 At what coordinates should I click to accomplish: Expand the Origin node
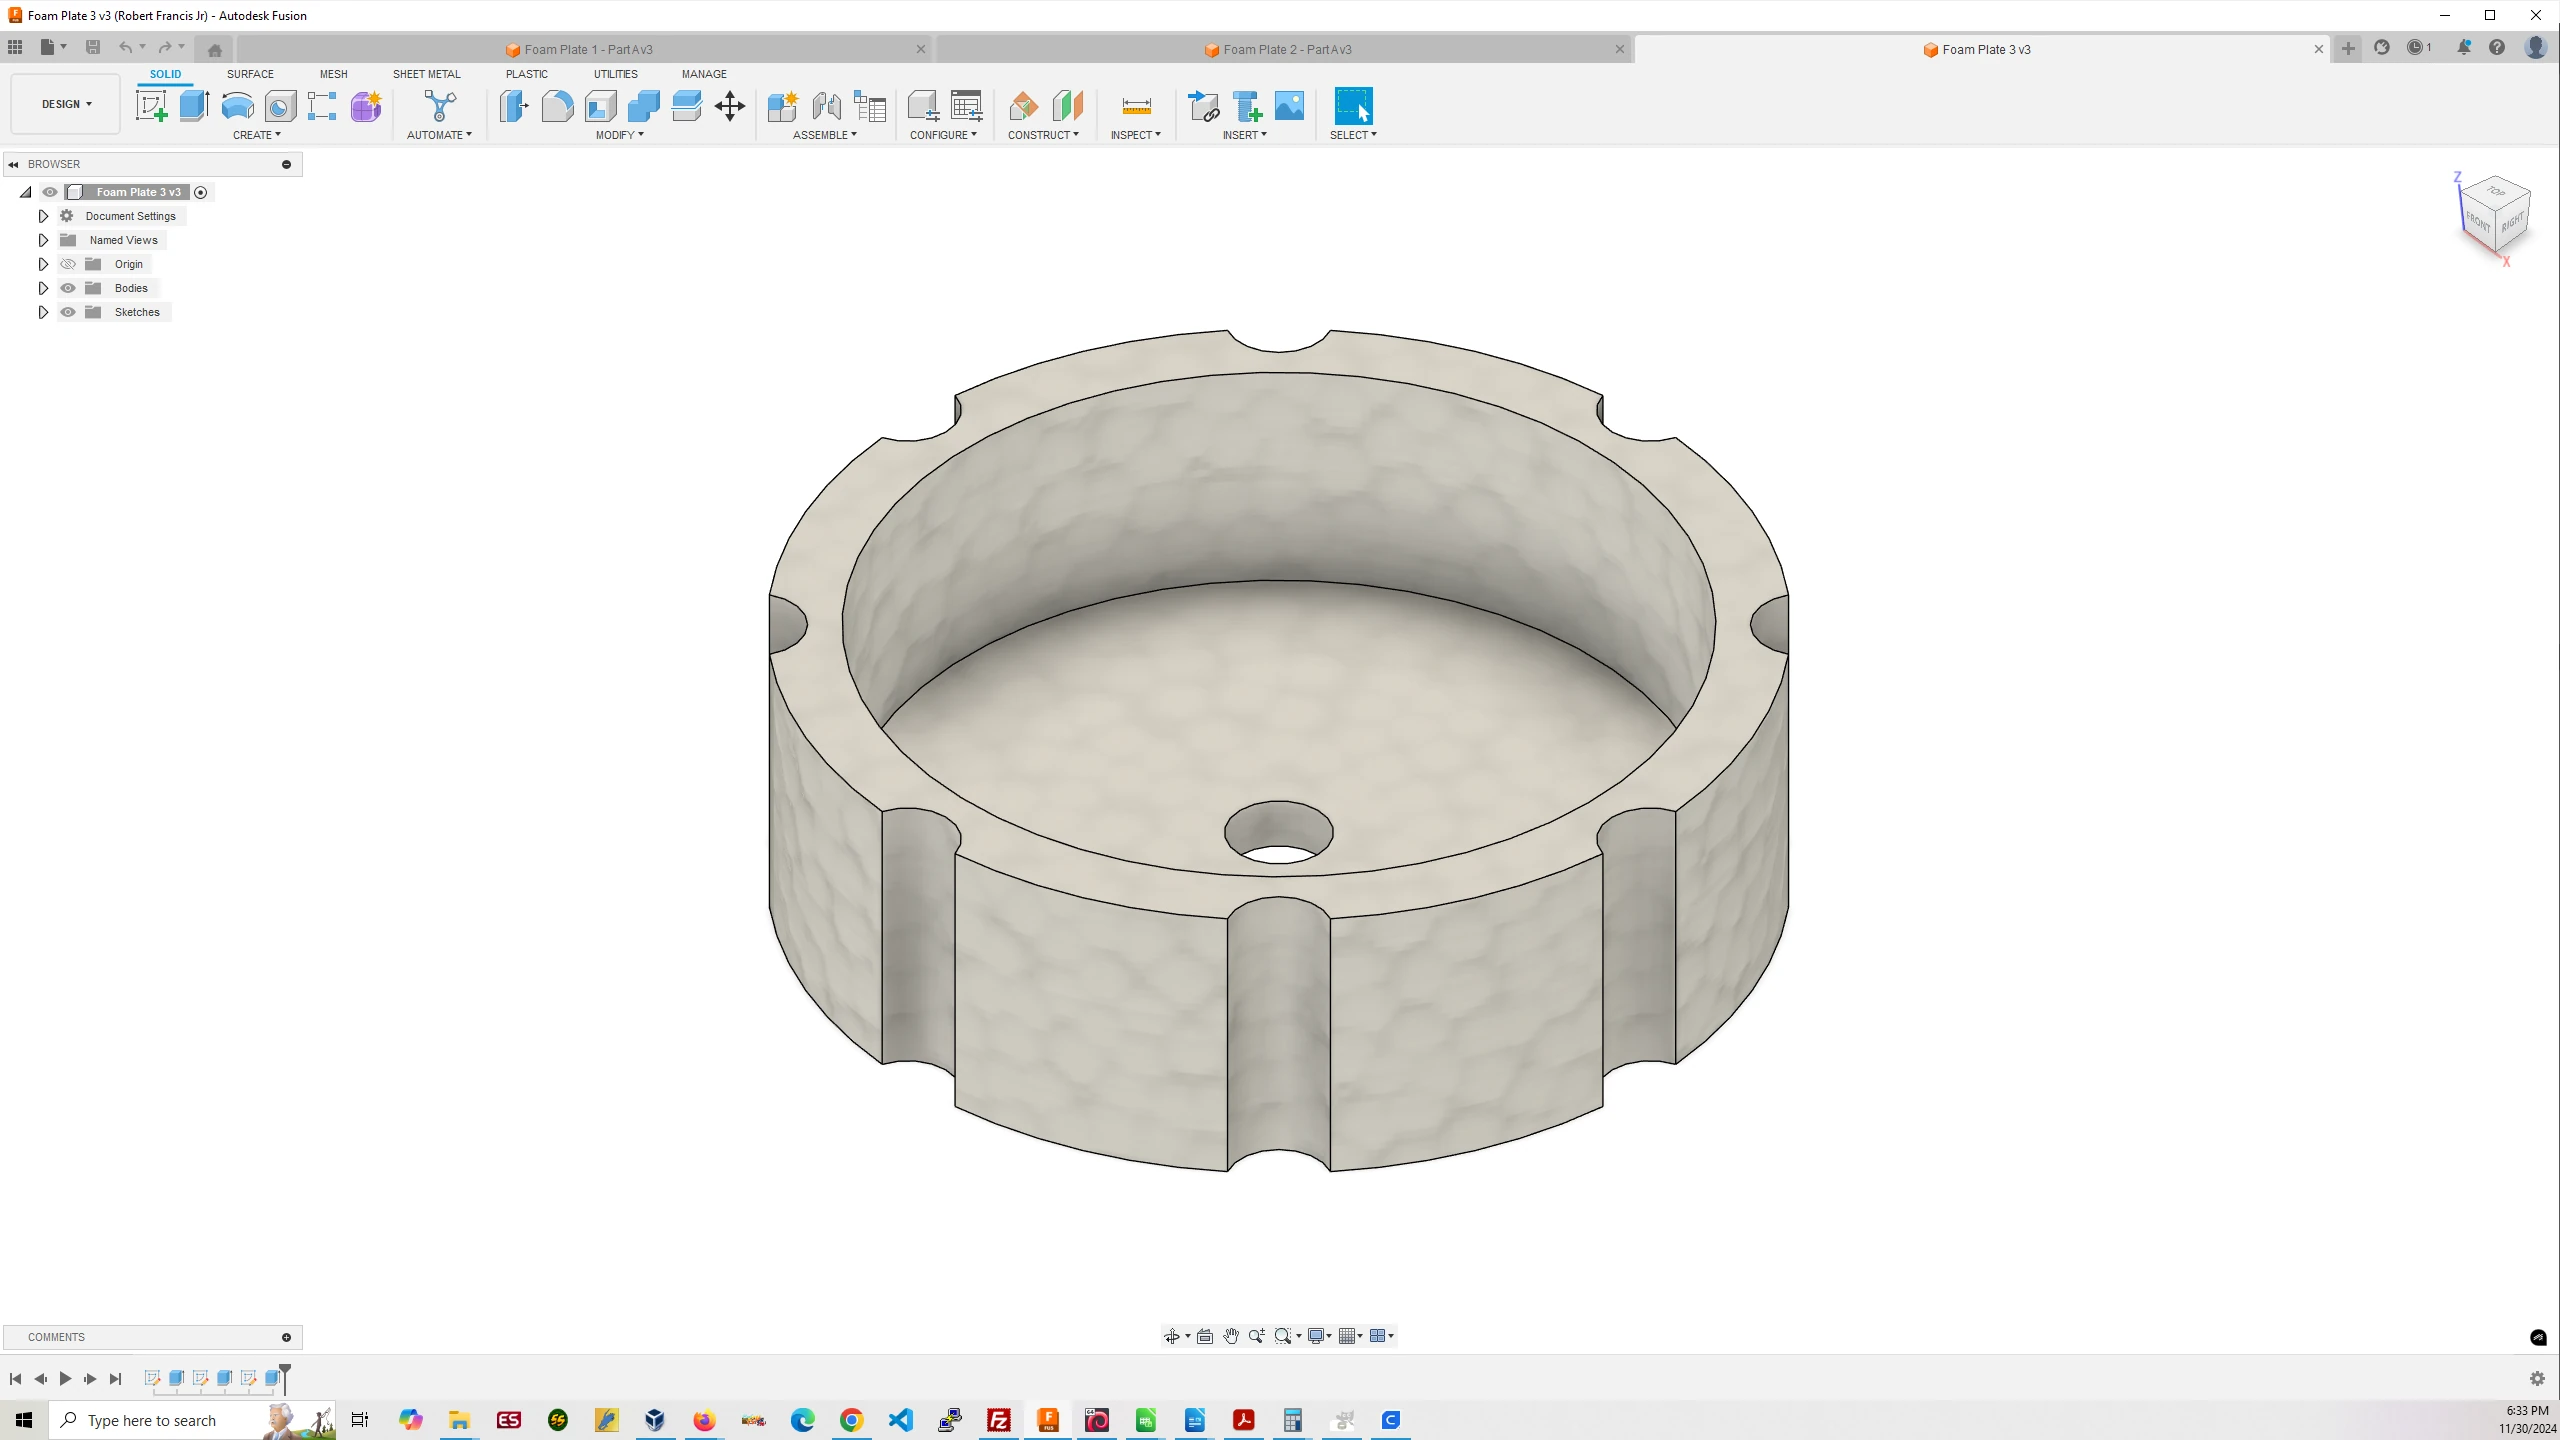(43, 264)
